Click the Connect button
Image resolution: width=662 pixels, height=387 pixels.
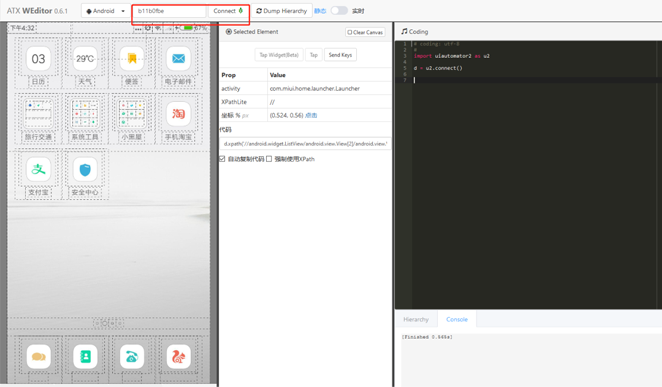[x=228, y=11]
